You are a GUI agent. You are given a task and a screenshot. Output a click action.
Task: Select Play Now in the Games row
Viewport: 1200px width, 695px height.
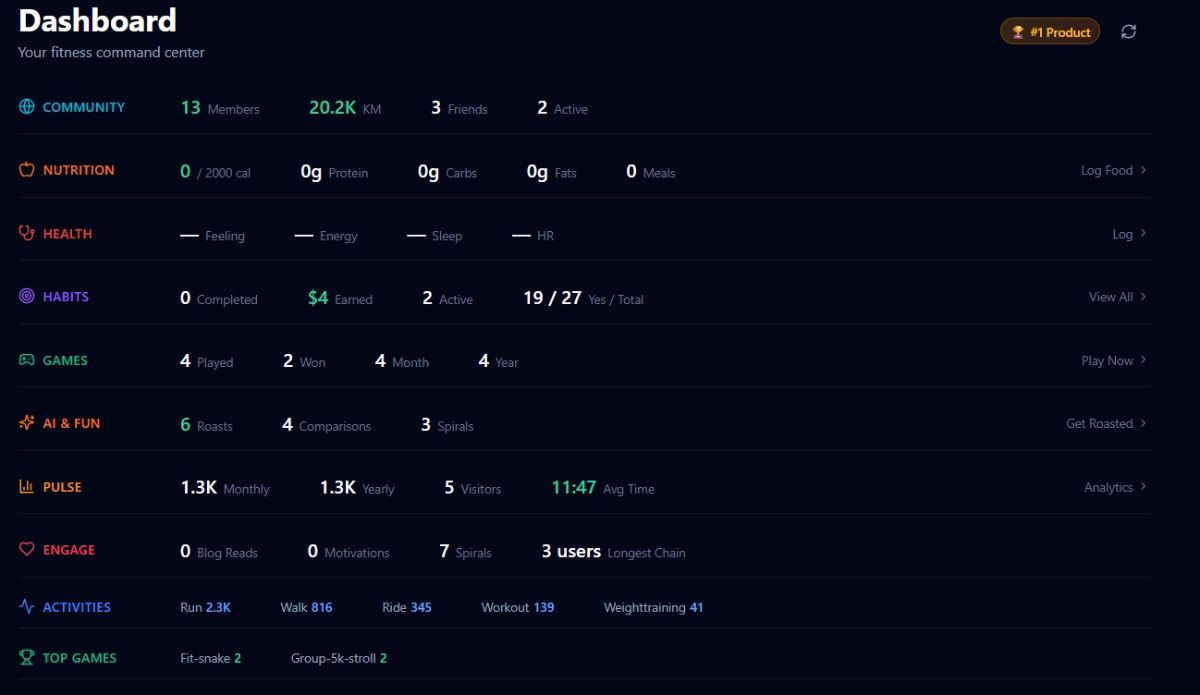pos(1113,360)
